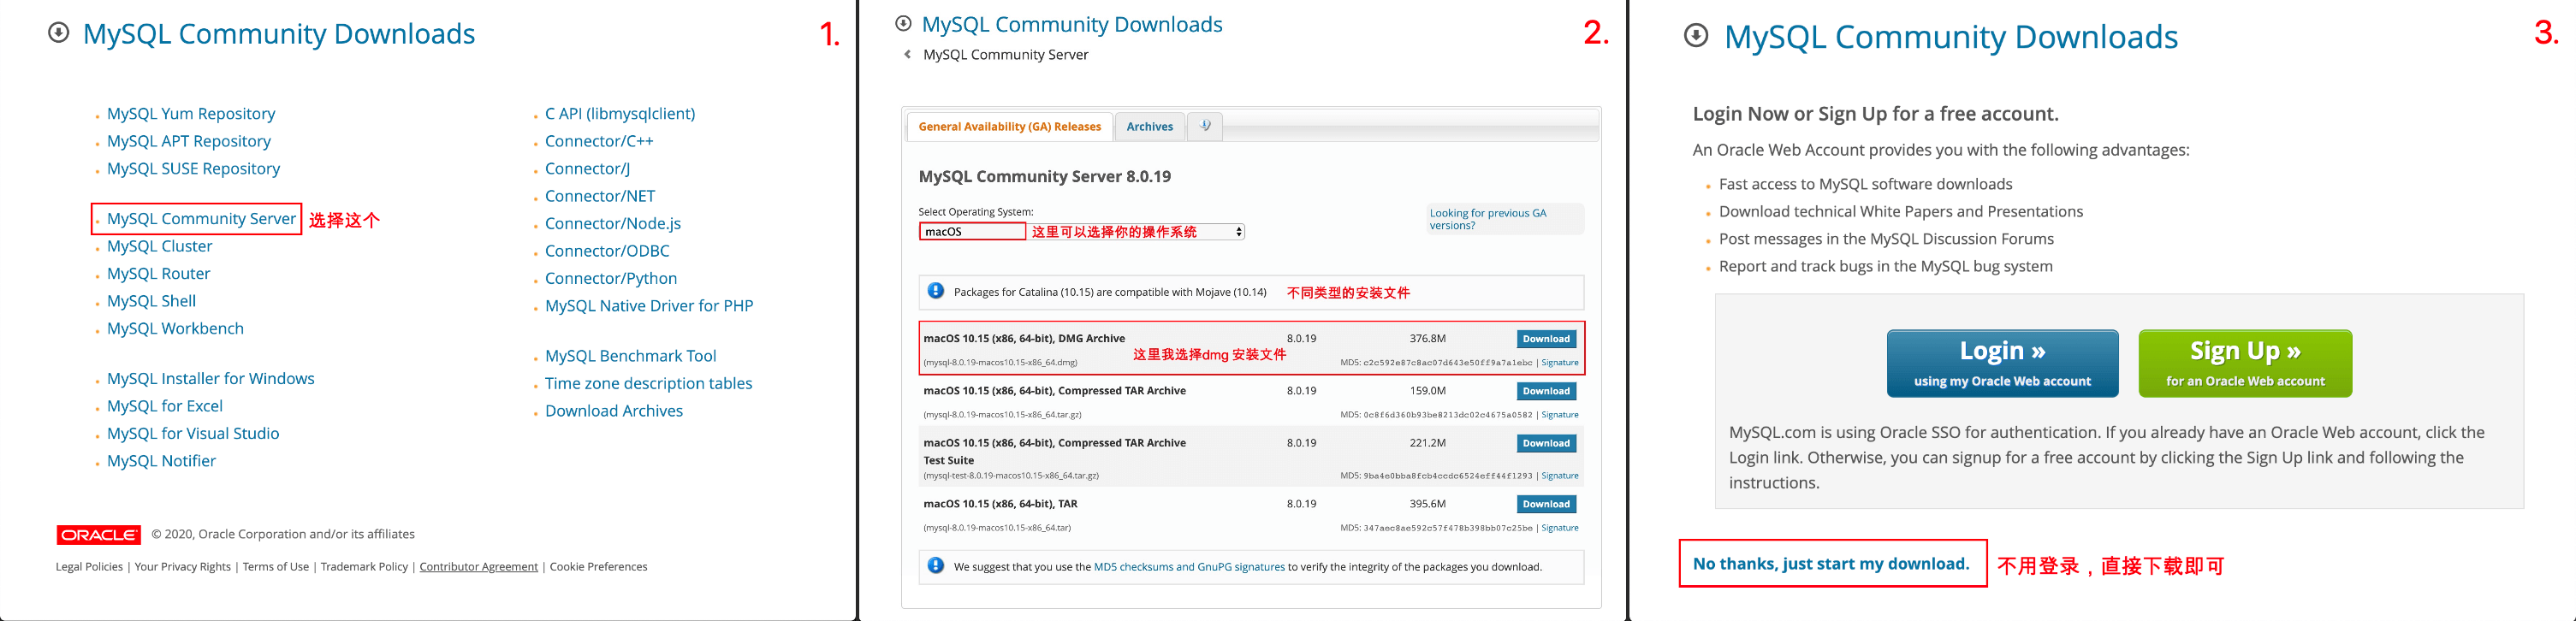Click the info icon beside the Catalina packages note
Image resolution: width=2576 pixels, height=621 pixels.
coord(936,291)
